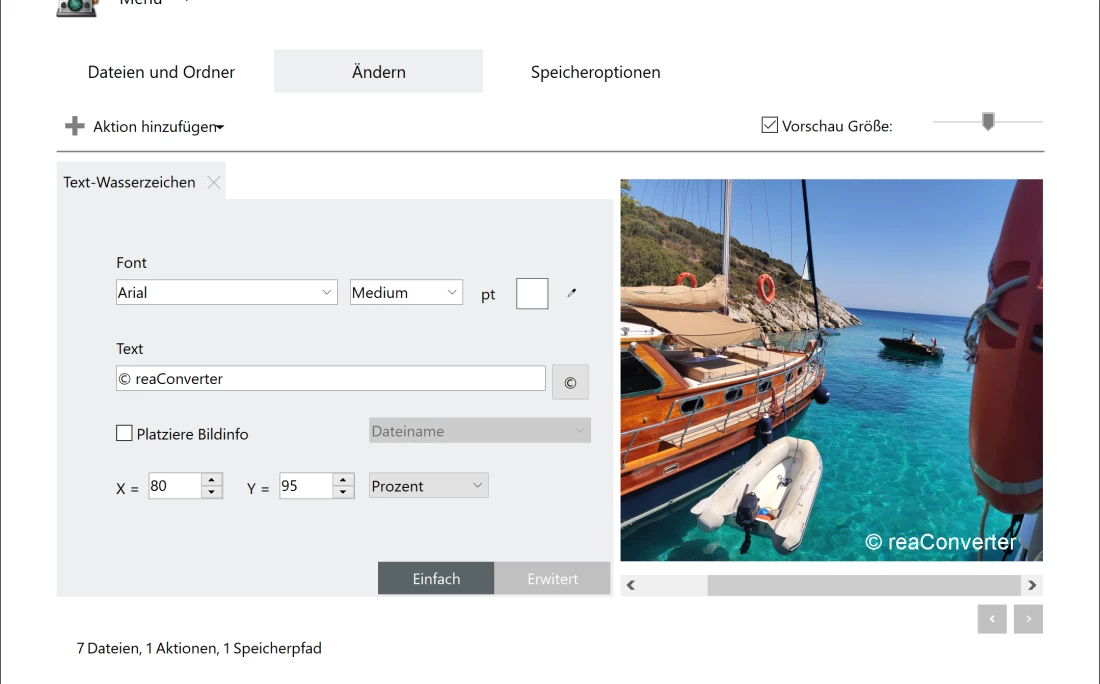Switch to Erweitert mode
Screen dimensions: 1100x684
point(552,578)
